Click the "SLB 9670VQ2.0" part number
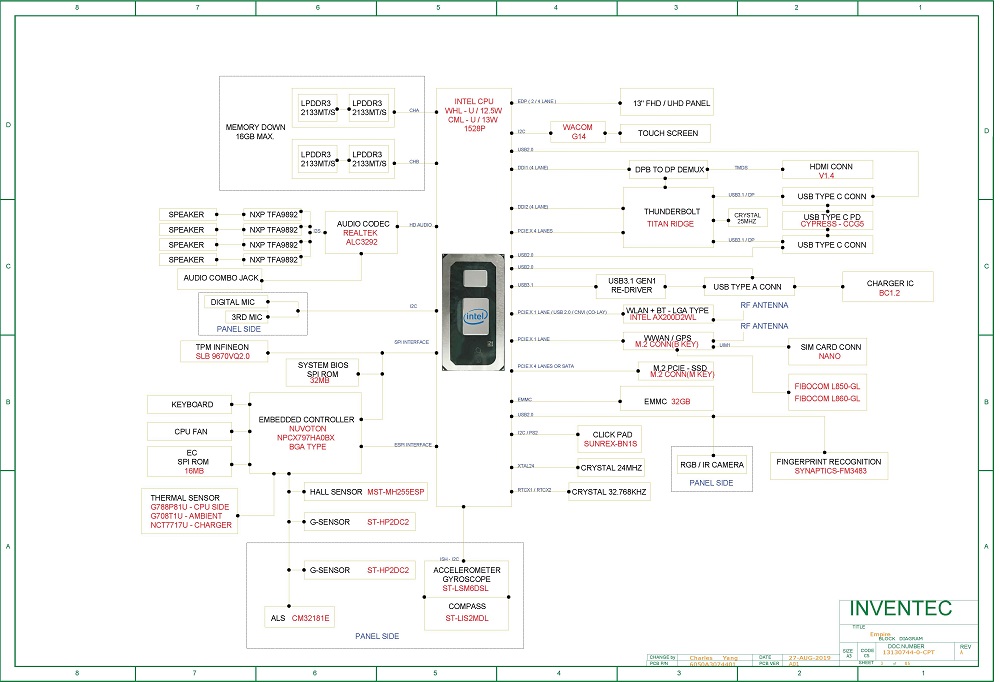Viewport: 1000px width, 682px height. point(223,357)
